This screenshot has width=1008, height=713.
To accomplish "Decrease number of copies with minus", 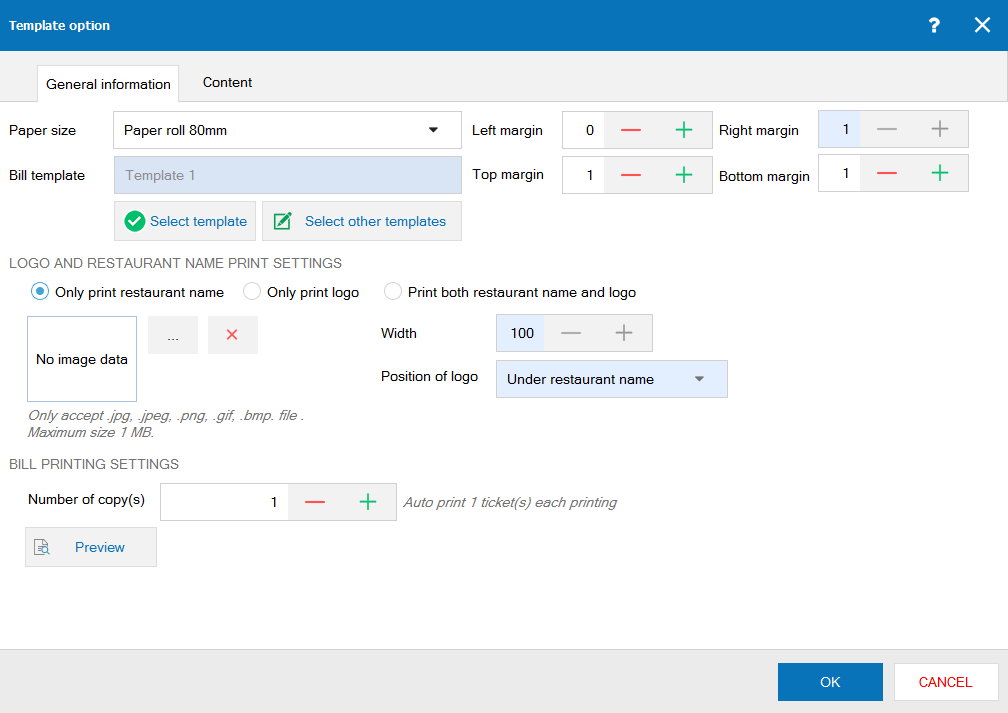I will pyautogui.click(x=315, y=502).
